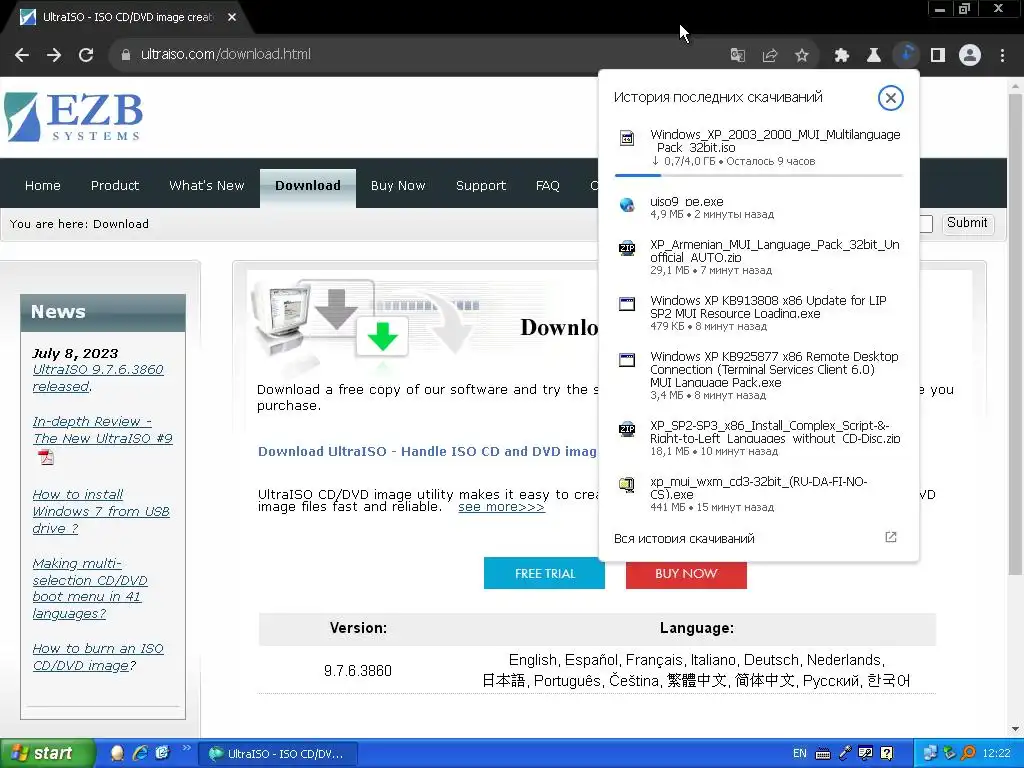Select xp_mui_wxm_cd3-32bit exe download entry
This screenshot has width=1024, height=768.
[x=758, y=494]
